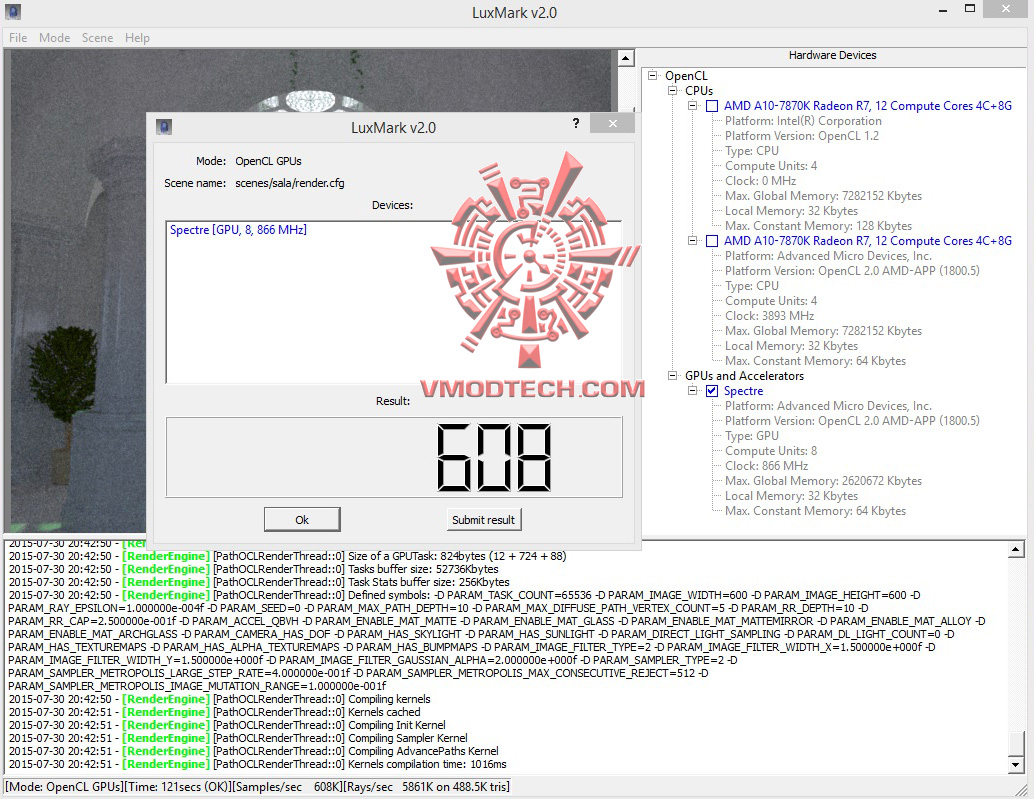Select the CPUs tree label
The image size is (1034, 799).
point(699,90)
